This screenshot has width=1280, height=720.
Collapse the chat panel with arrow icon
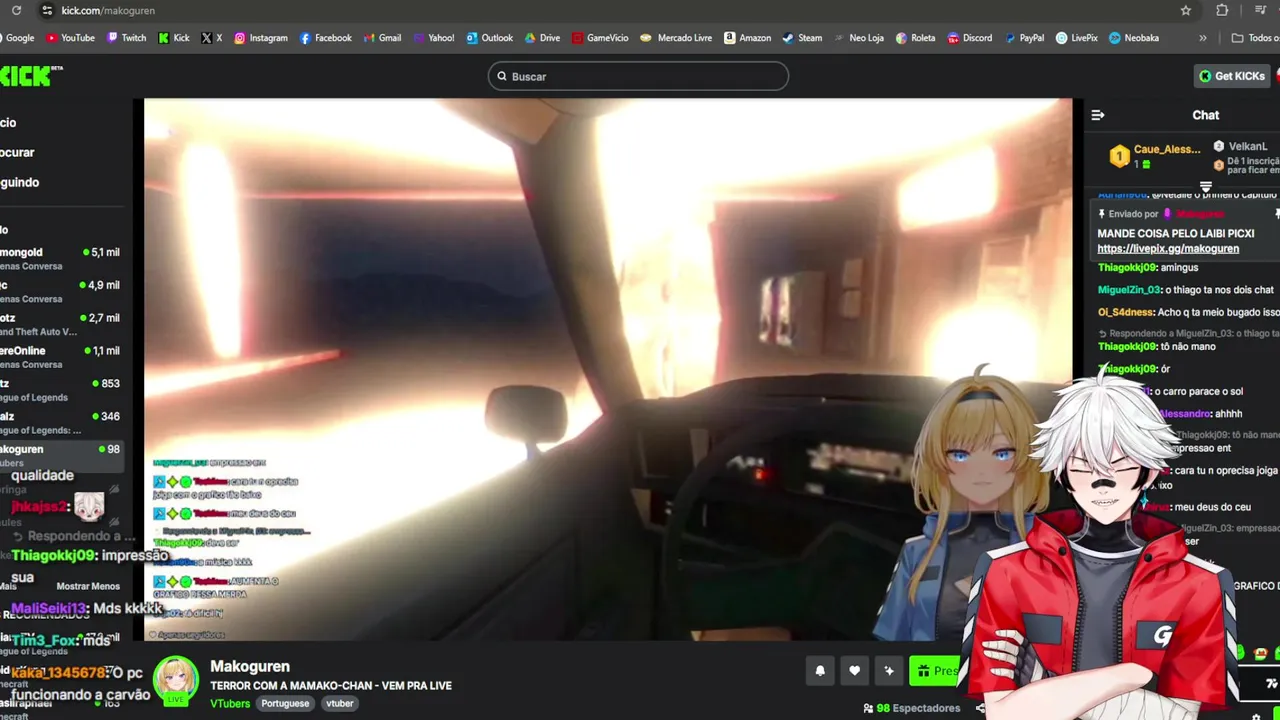(1097, 115)
